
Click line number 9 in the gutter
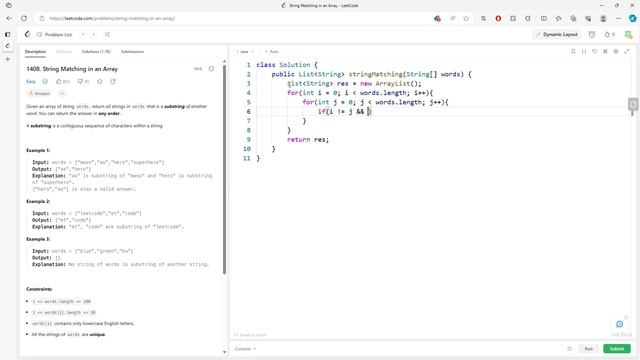tap(248, 140)
